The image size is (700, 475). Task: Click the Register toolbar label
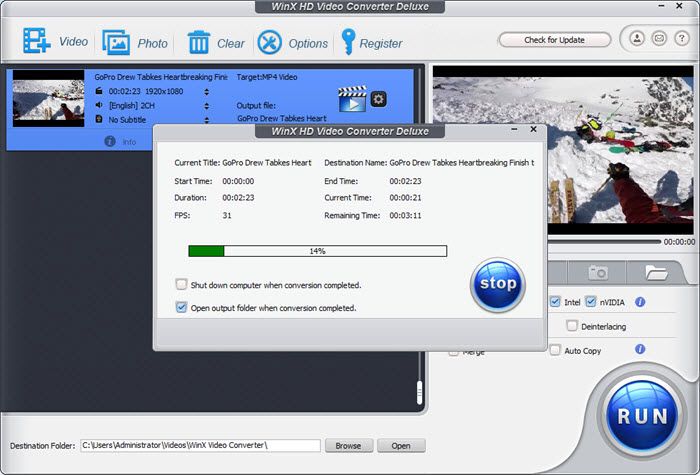click(381, 43)
